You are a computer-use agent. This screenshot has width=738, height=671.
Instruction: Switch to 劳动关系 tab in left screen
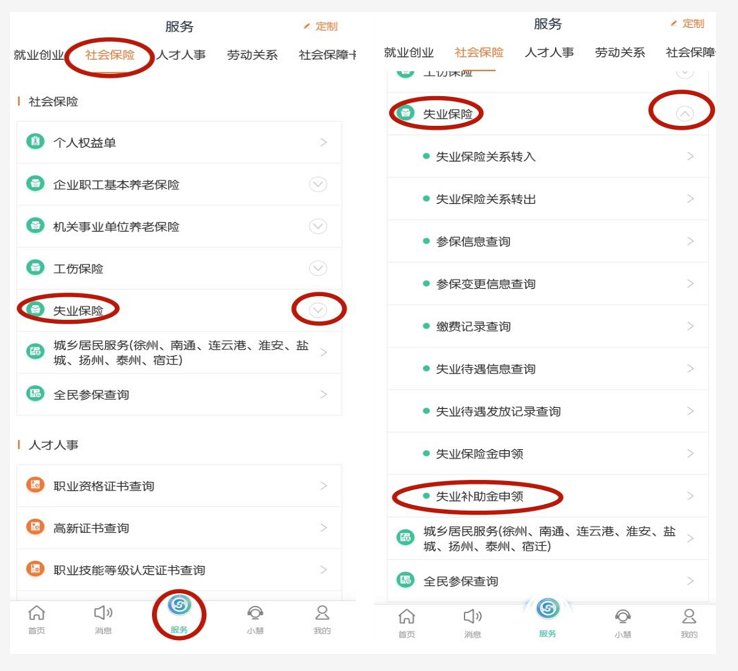(252, 55)
